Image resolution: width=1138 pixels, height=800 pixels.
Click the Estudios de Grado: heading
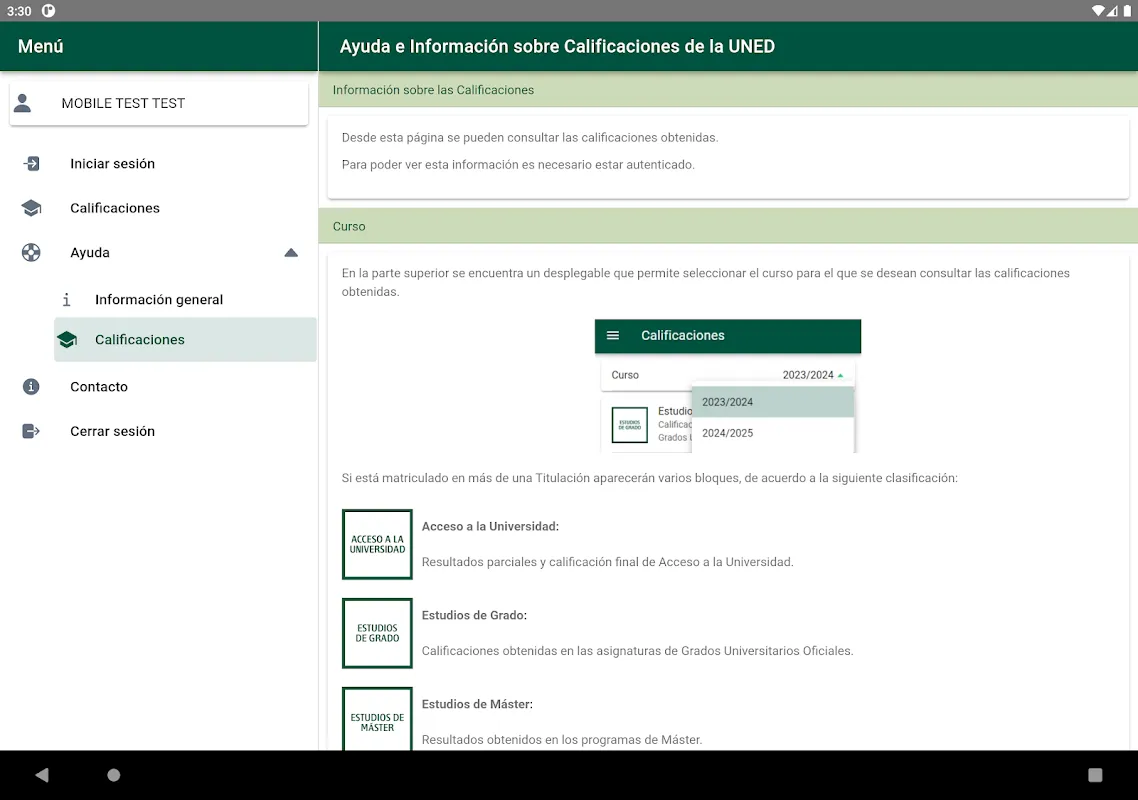(475, 616)
